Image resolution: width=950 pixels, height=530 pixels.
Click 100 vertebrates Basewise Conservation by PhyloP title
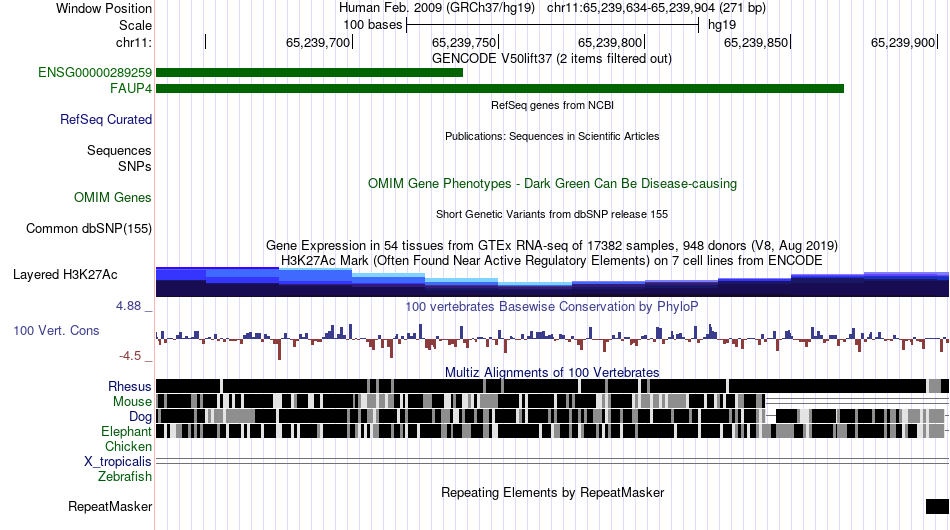click(x=552, y=306)
